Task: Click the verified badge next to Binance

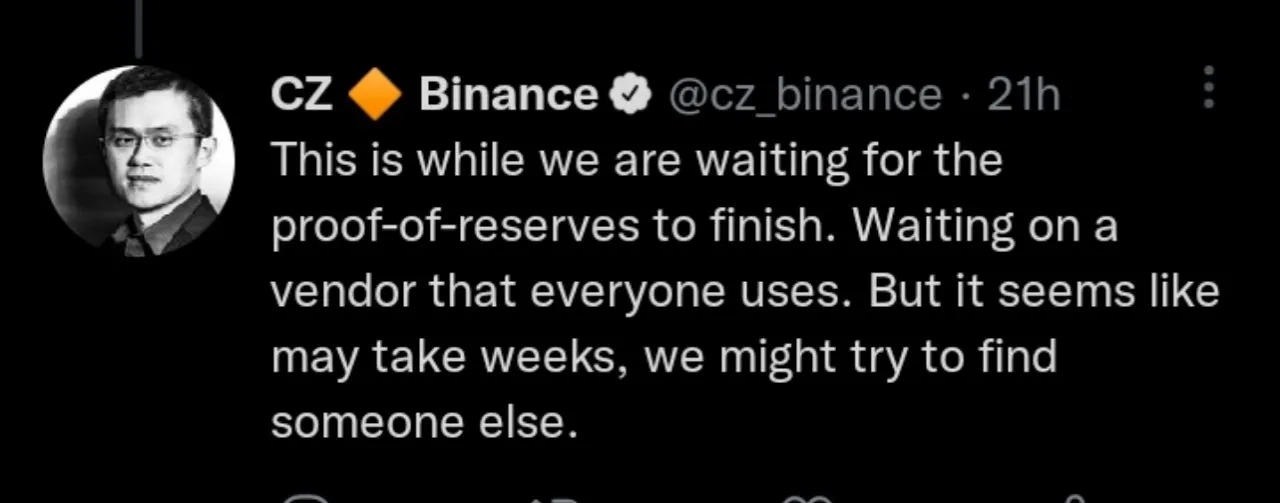Action: [631, 96]
